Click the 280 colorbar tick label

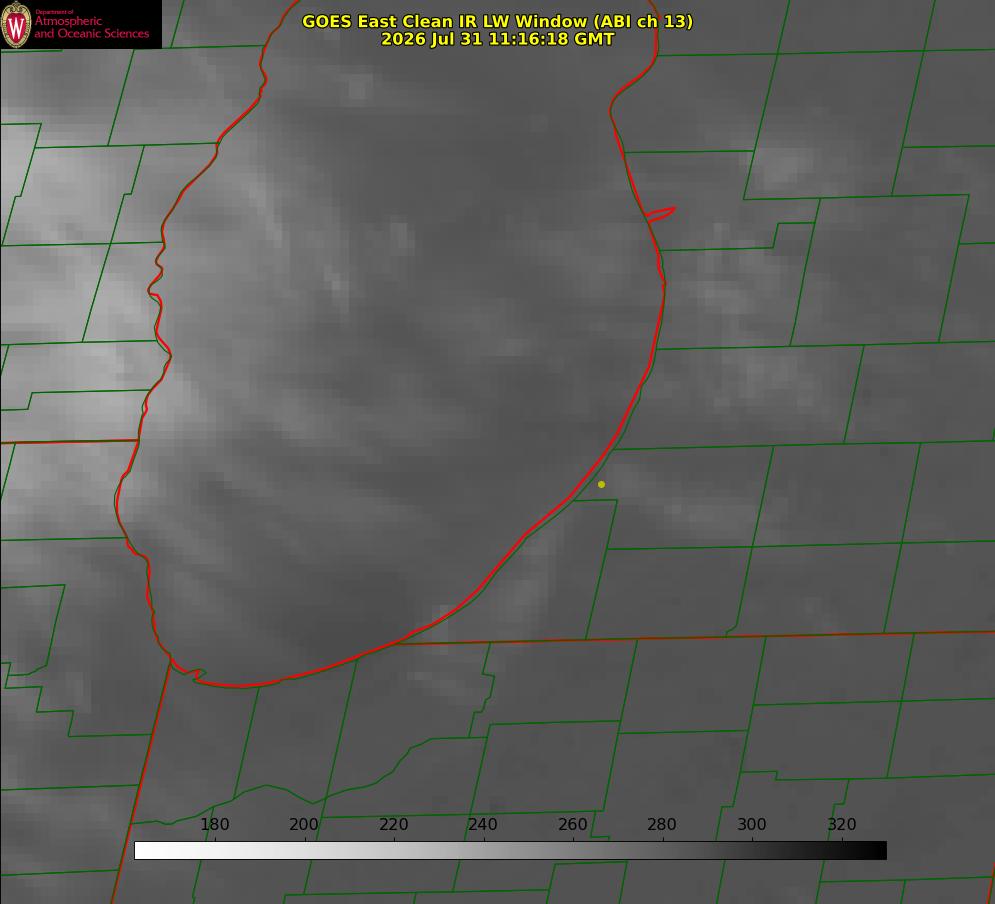[662, 824]
